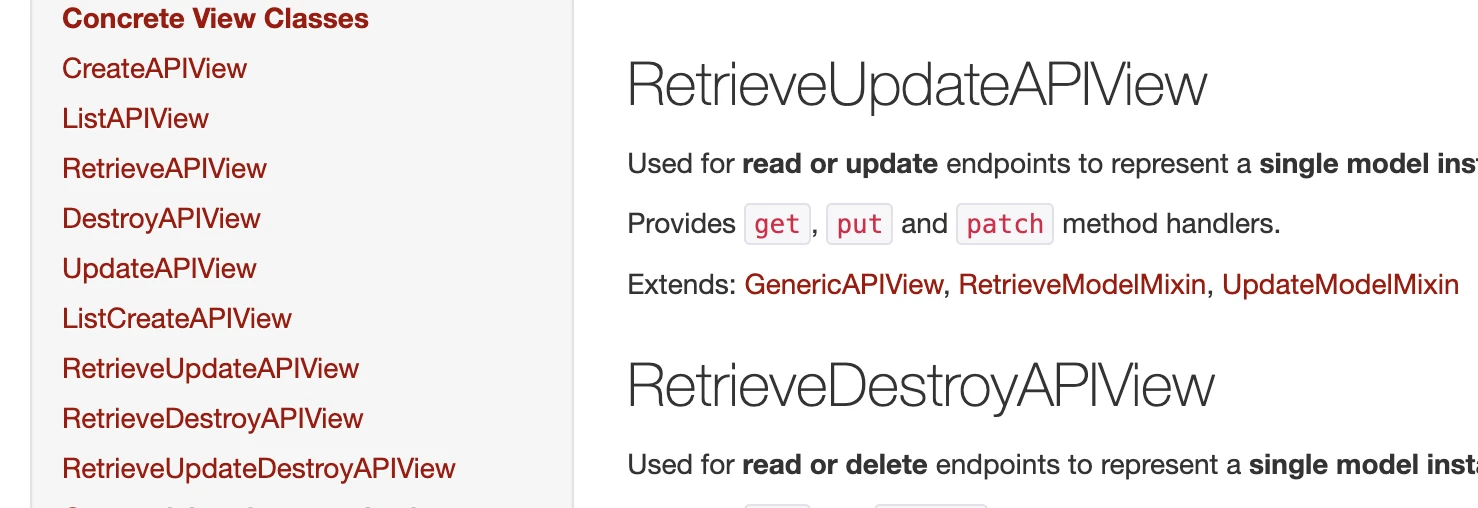The height and width of the screenshot is (508, 1478).
Task: Click the 'put' code label
Action: (x=859, y=224)
